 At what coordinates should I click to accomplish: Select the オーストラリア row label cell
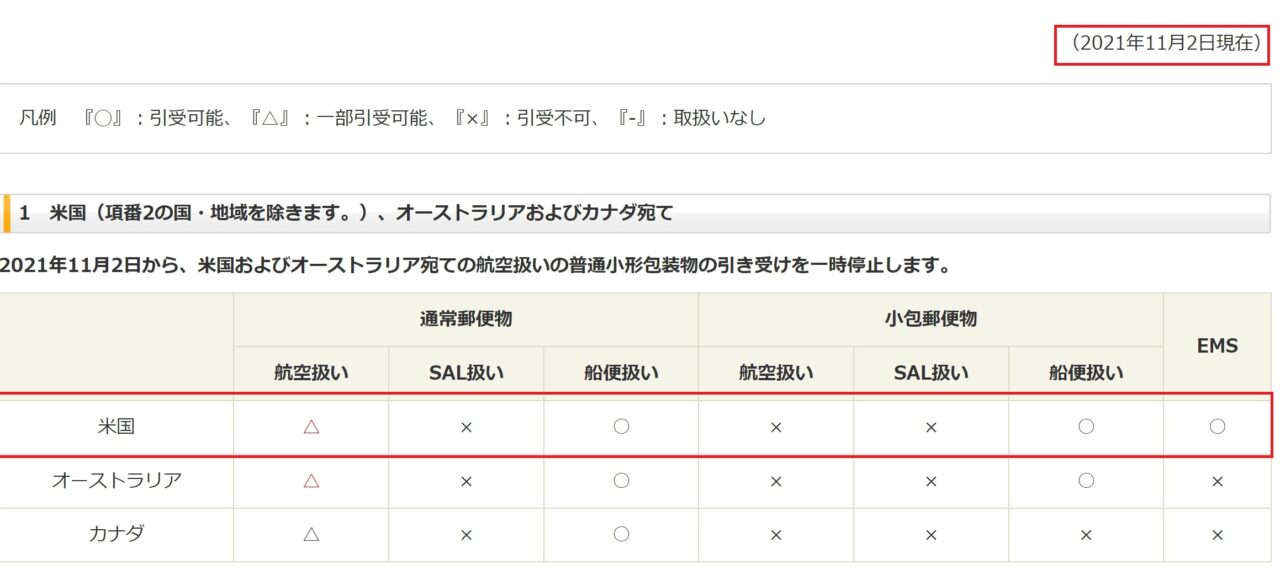(x=117, y=480)
